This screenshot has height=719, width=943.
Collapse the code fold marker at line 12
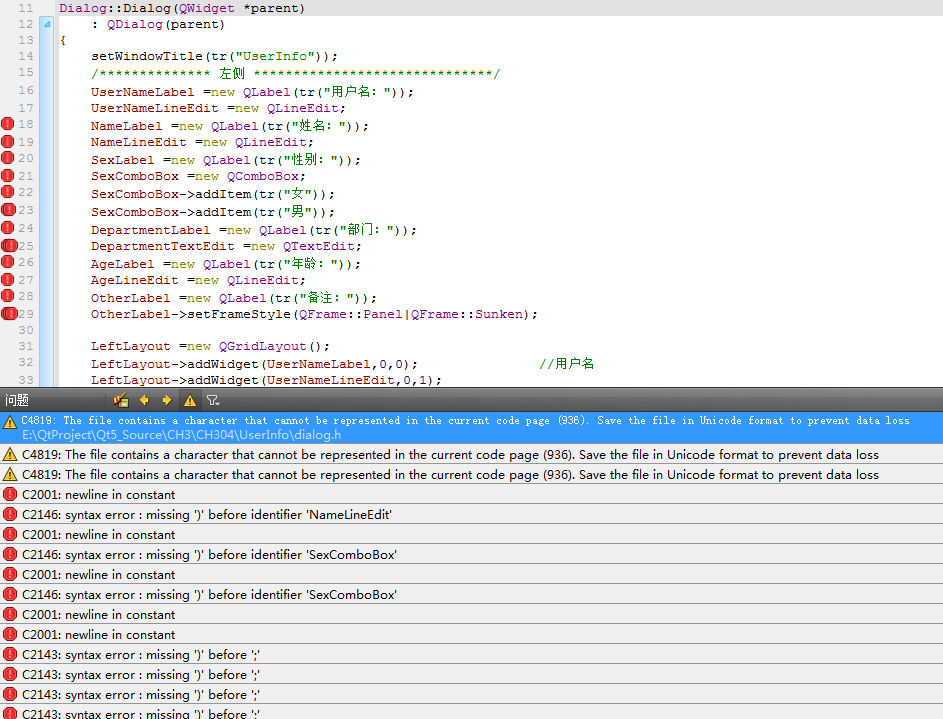click(47, 24)
